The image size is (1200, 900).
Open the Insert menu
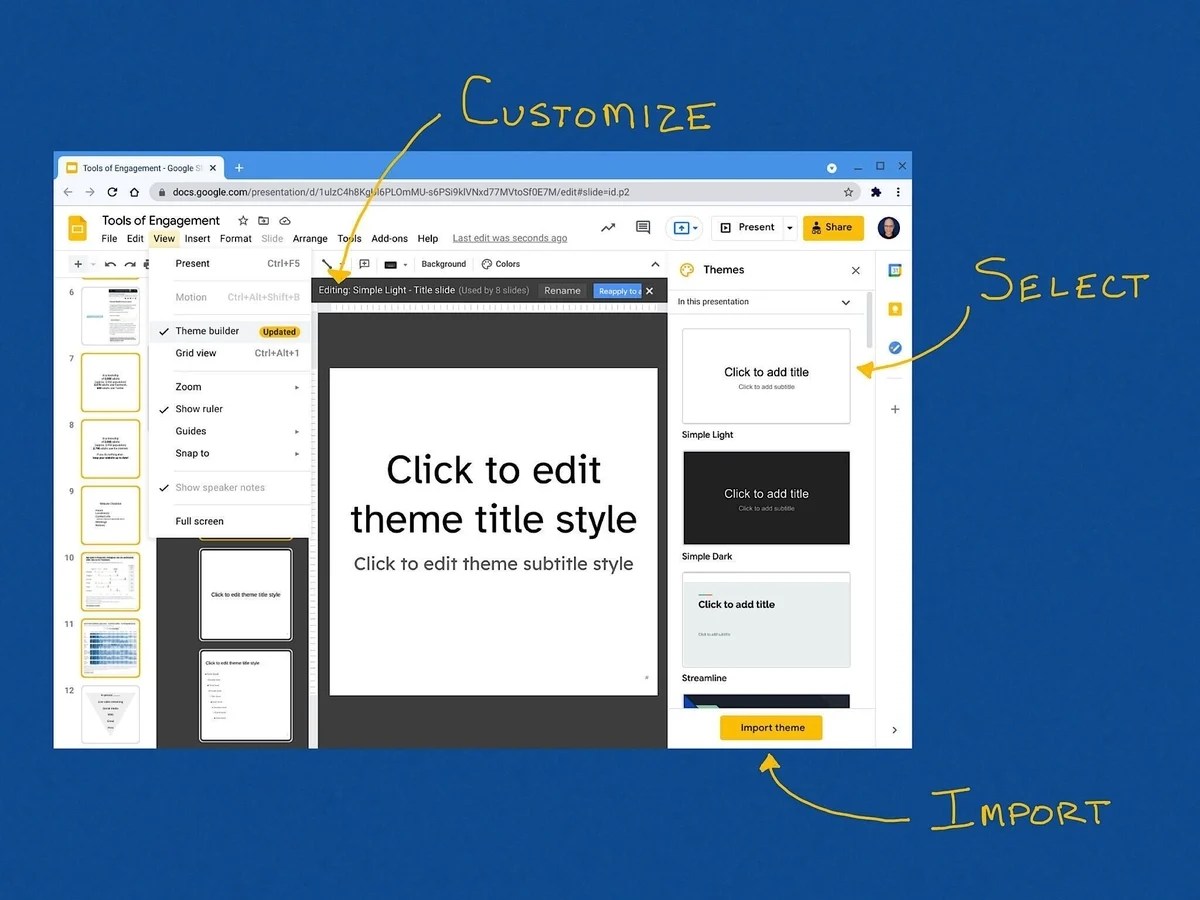click(197, 238)
